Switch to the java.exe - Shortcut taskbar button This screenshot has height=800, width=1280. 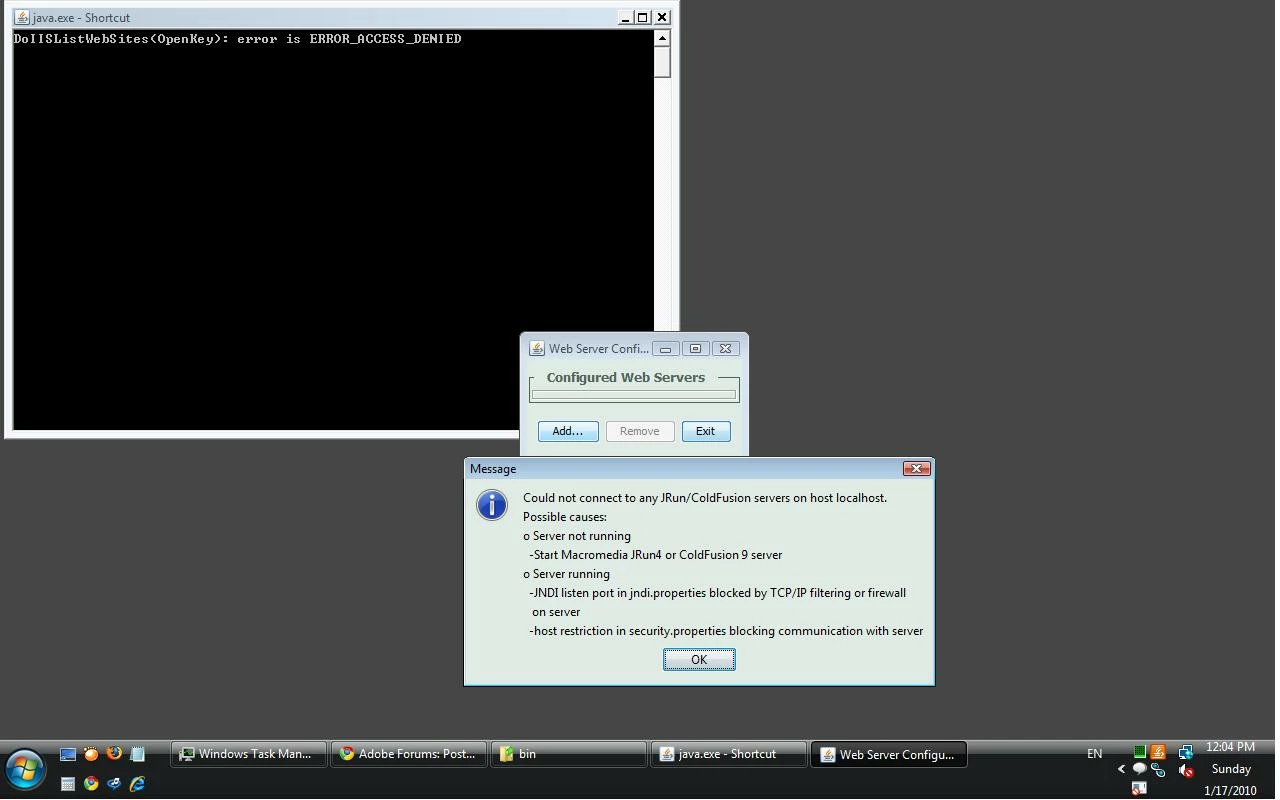coord(729,754)
